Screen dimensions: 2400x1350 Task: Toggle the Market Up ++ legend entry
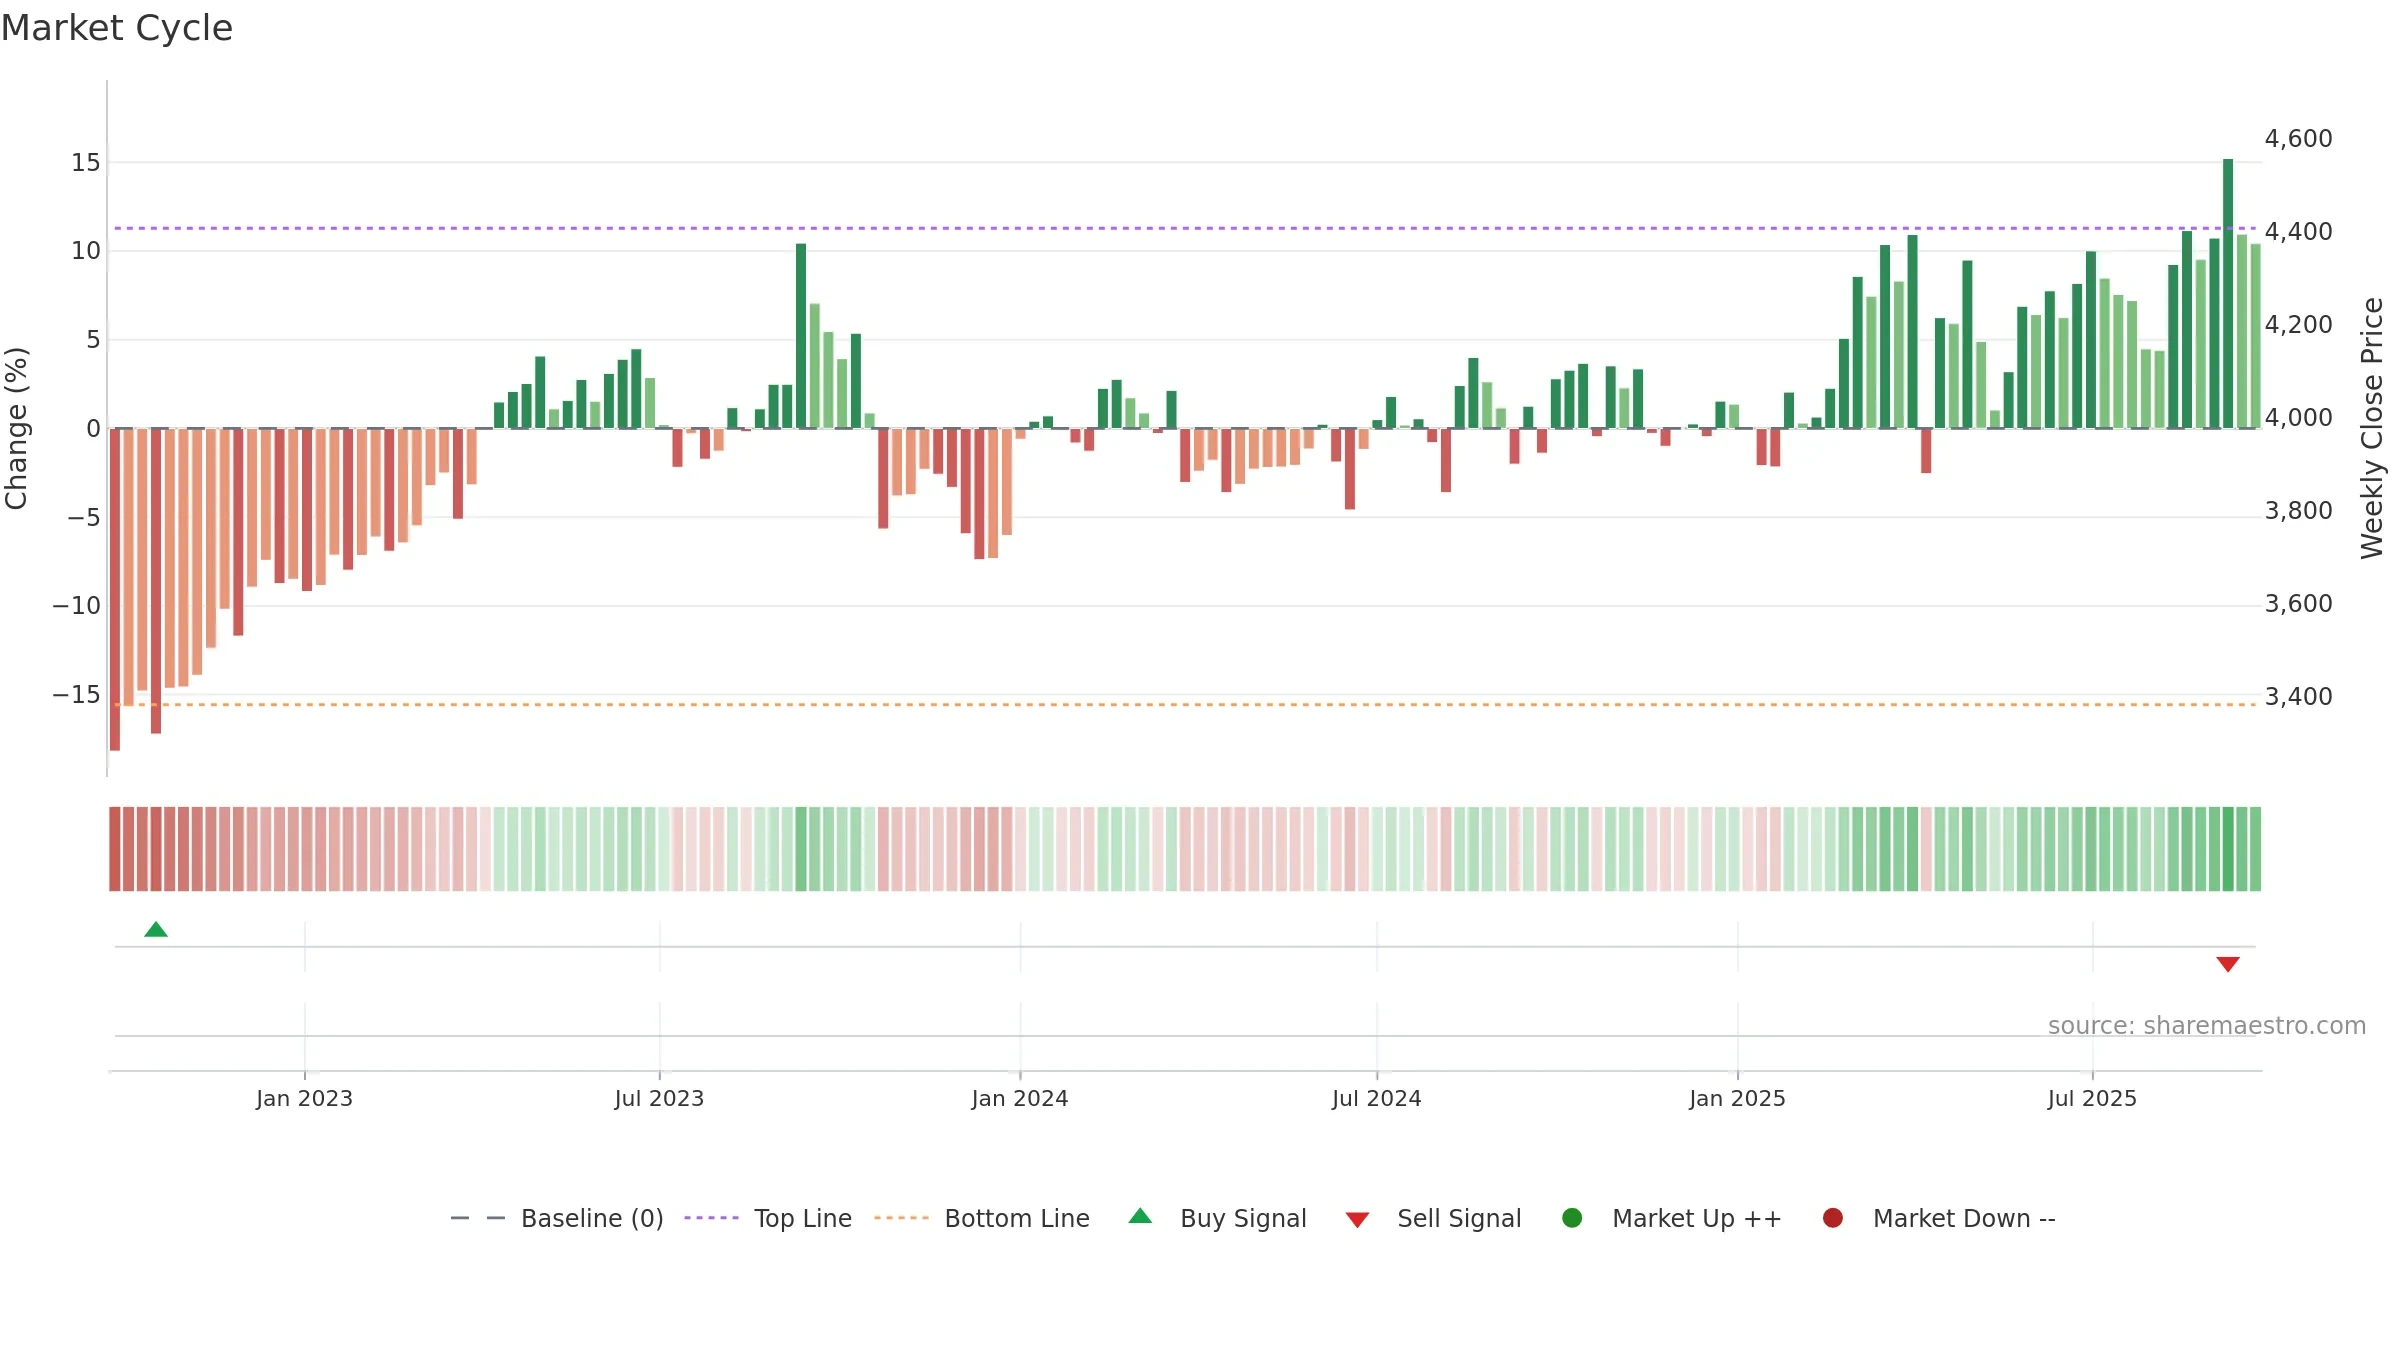tap(1672, 1218)
